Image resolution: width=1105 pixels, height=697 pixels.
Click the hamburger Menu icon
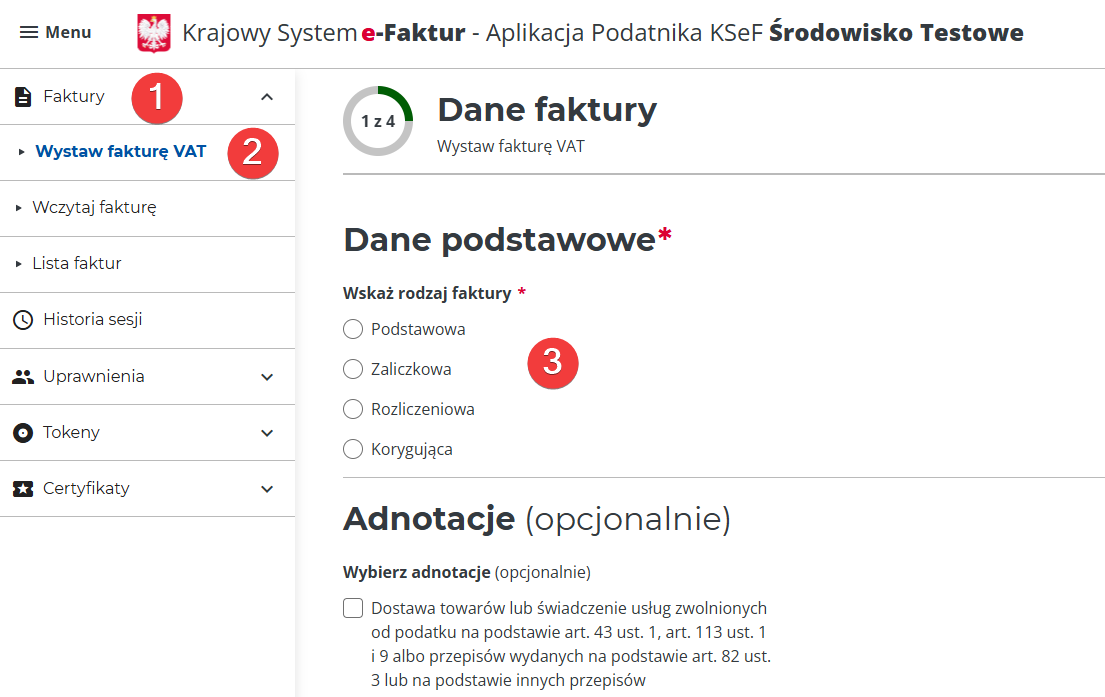30,32
